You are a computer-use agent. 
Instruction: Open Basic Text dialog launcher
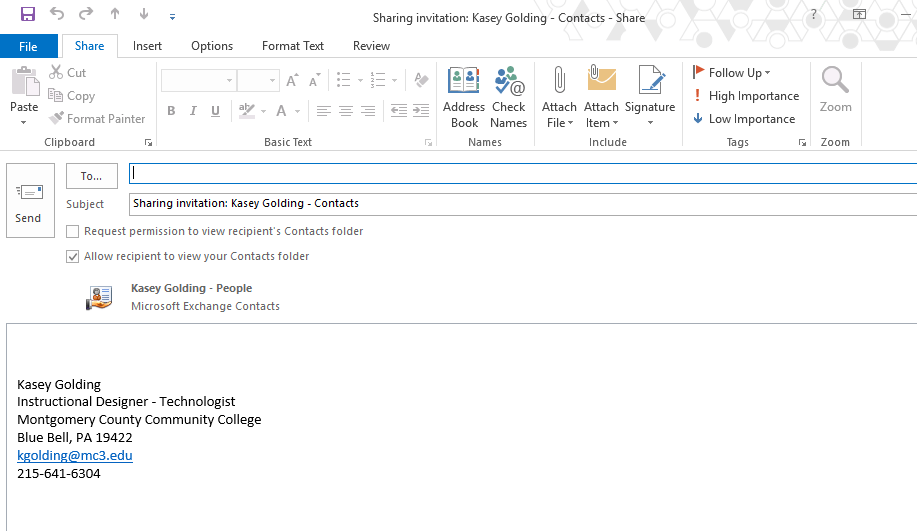pyautogui.click(x=429, y=143)
